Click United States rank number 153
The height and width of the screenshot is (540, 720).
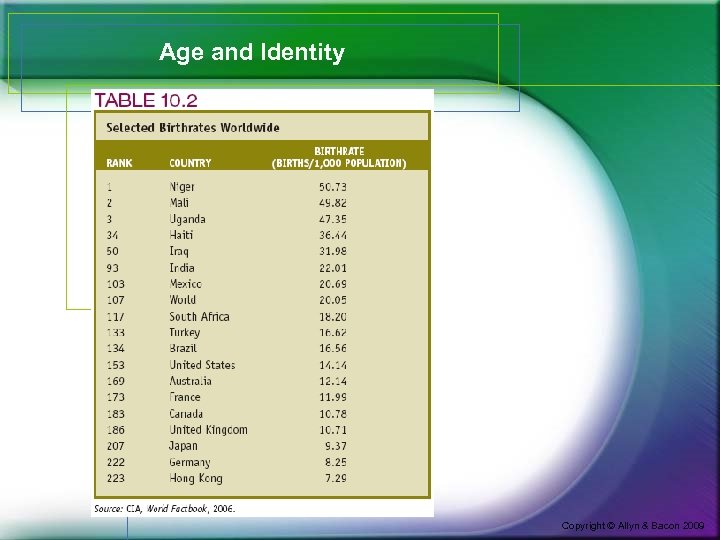coord(116,365)
